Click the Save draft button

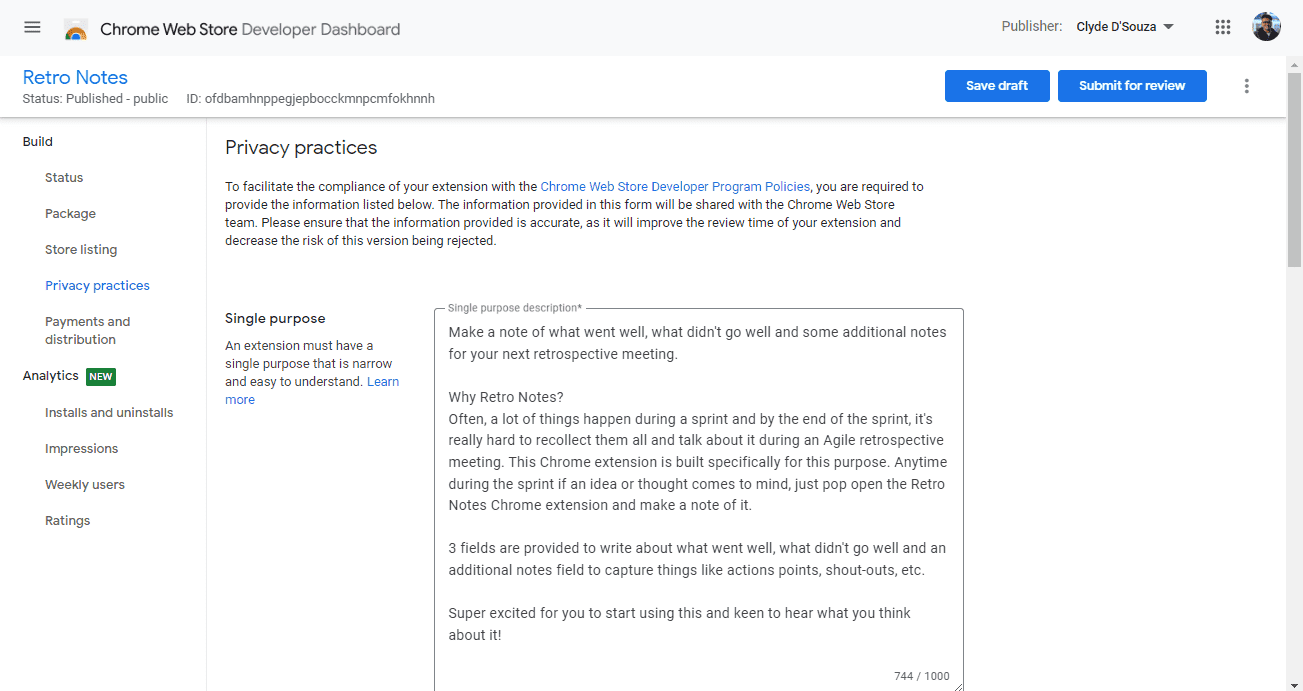click(x=997, y=86)
